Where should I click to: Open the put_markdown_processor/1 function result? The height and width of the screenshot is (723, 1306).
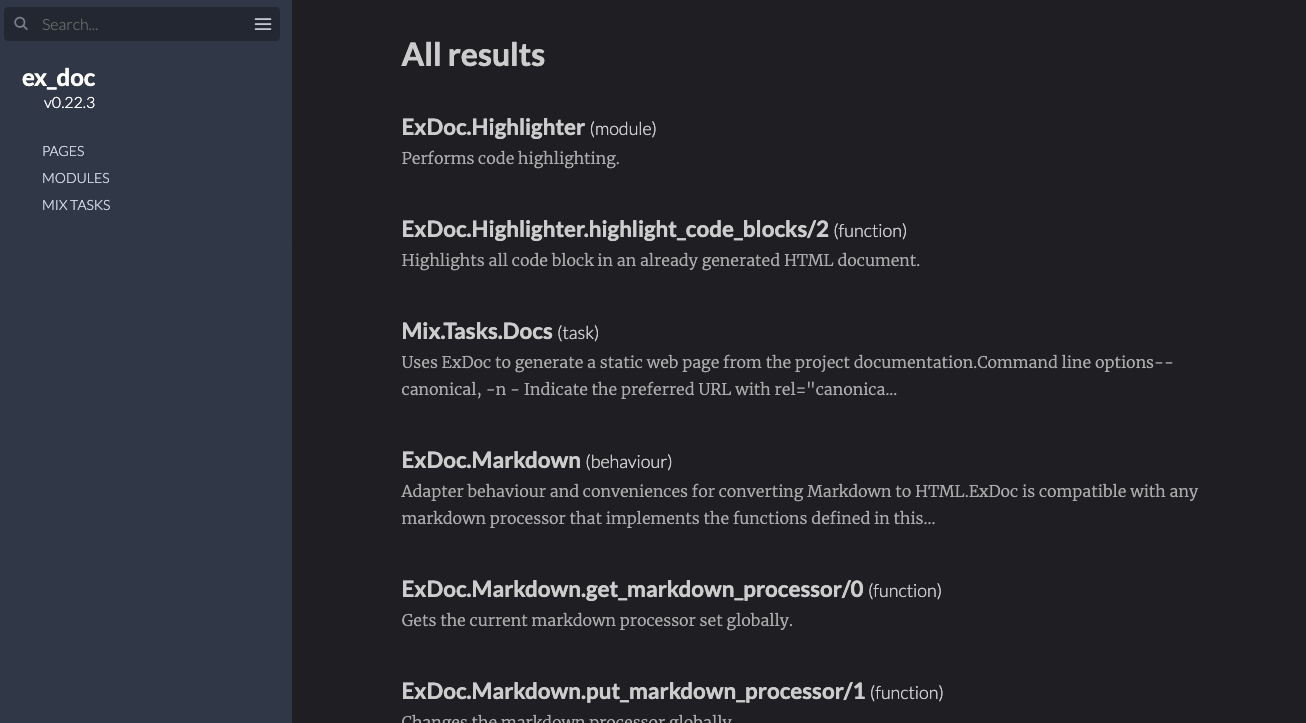coord(633,691)
